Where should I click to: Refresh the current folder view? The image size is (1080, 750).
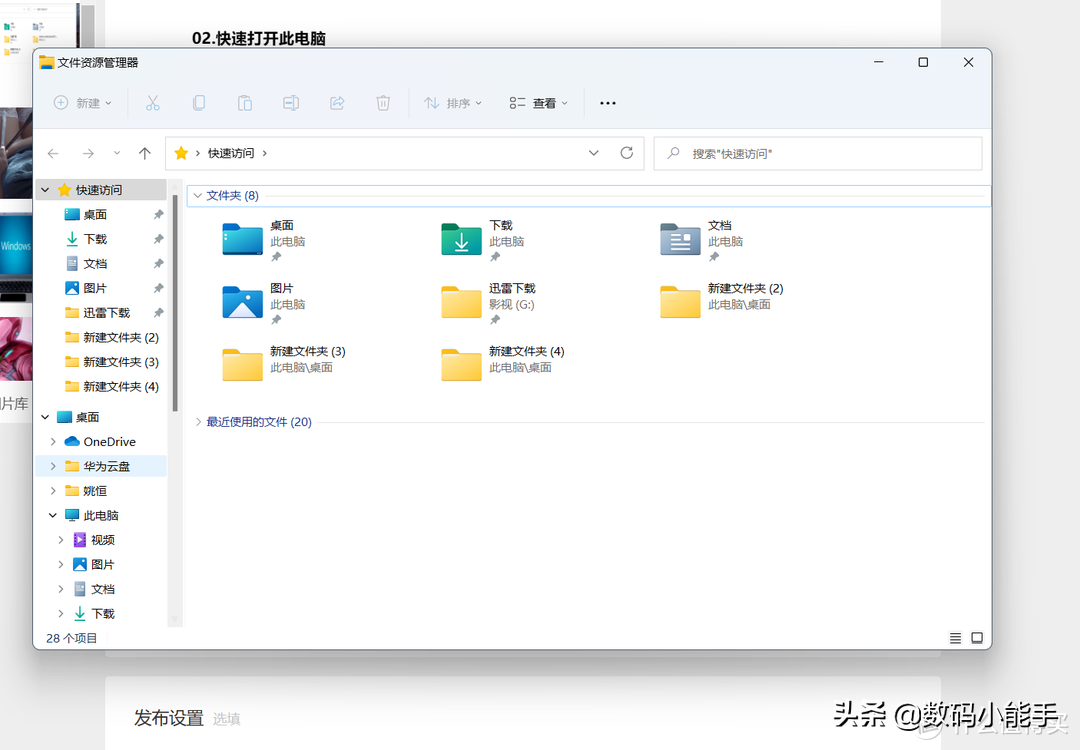click(626, 153)
